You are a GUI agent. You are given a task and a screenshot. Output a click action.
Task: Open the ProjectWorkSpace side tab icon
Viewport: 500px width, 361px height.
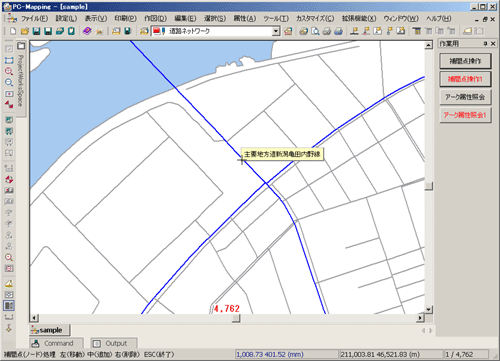pyautogui.click(x=21, y=46)
